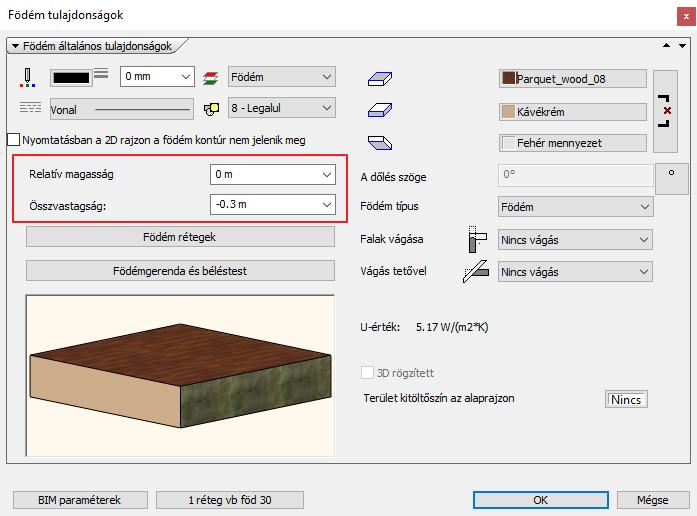Close the Födém tulajdonságok dialog
Image resolution: width=697 pixels, height=516 pixels.
point(686,16)
